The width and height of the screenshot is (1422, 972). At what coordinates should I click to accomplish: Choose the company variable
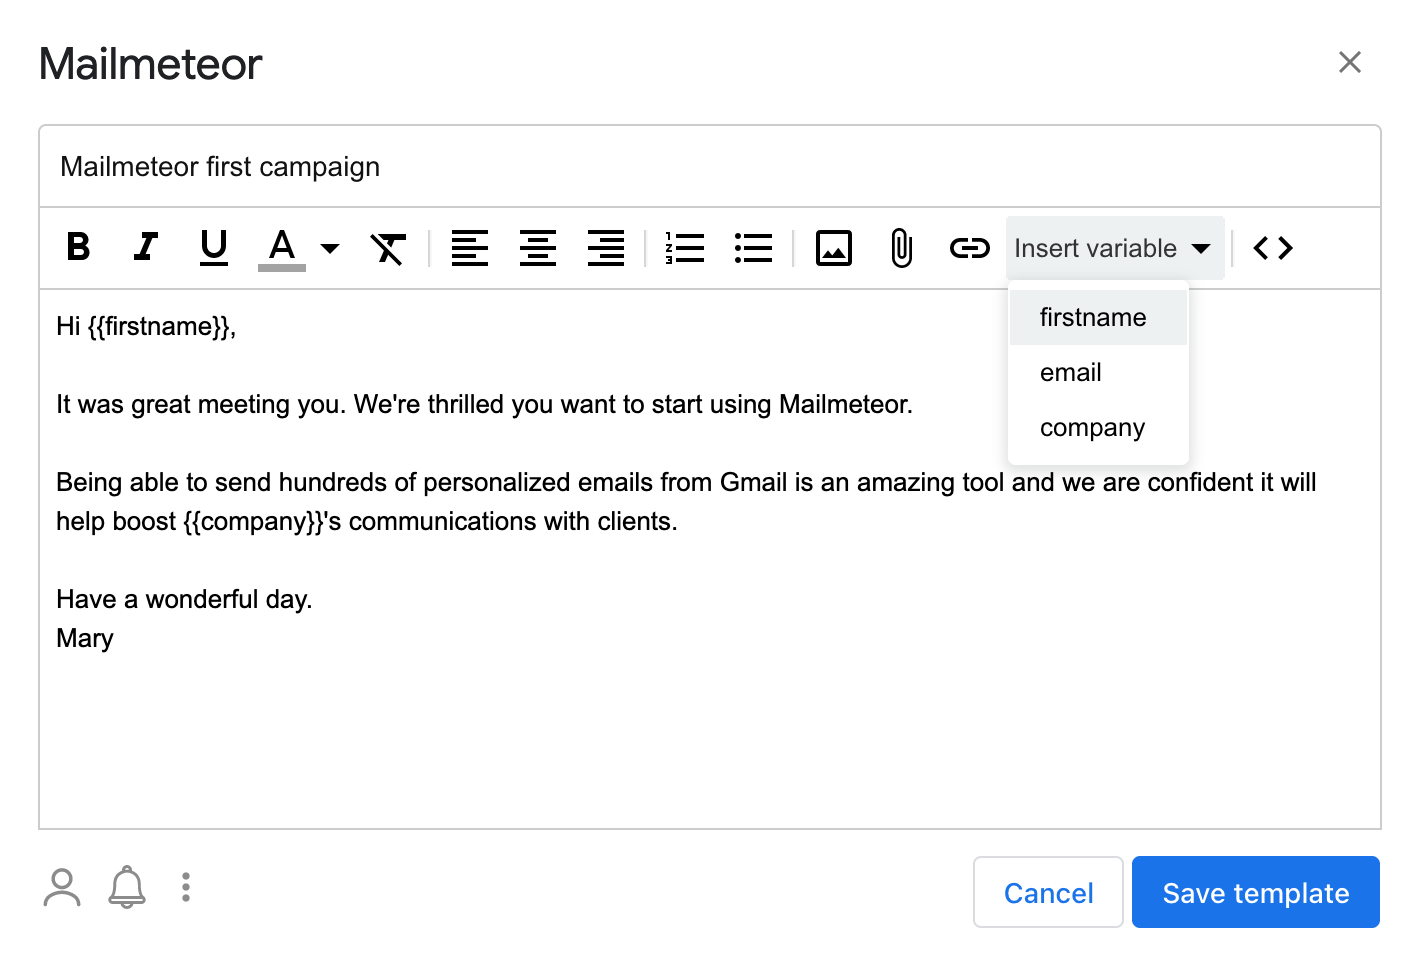click(x=1098, y=427)
